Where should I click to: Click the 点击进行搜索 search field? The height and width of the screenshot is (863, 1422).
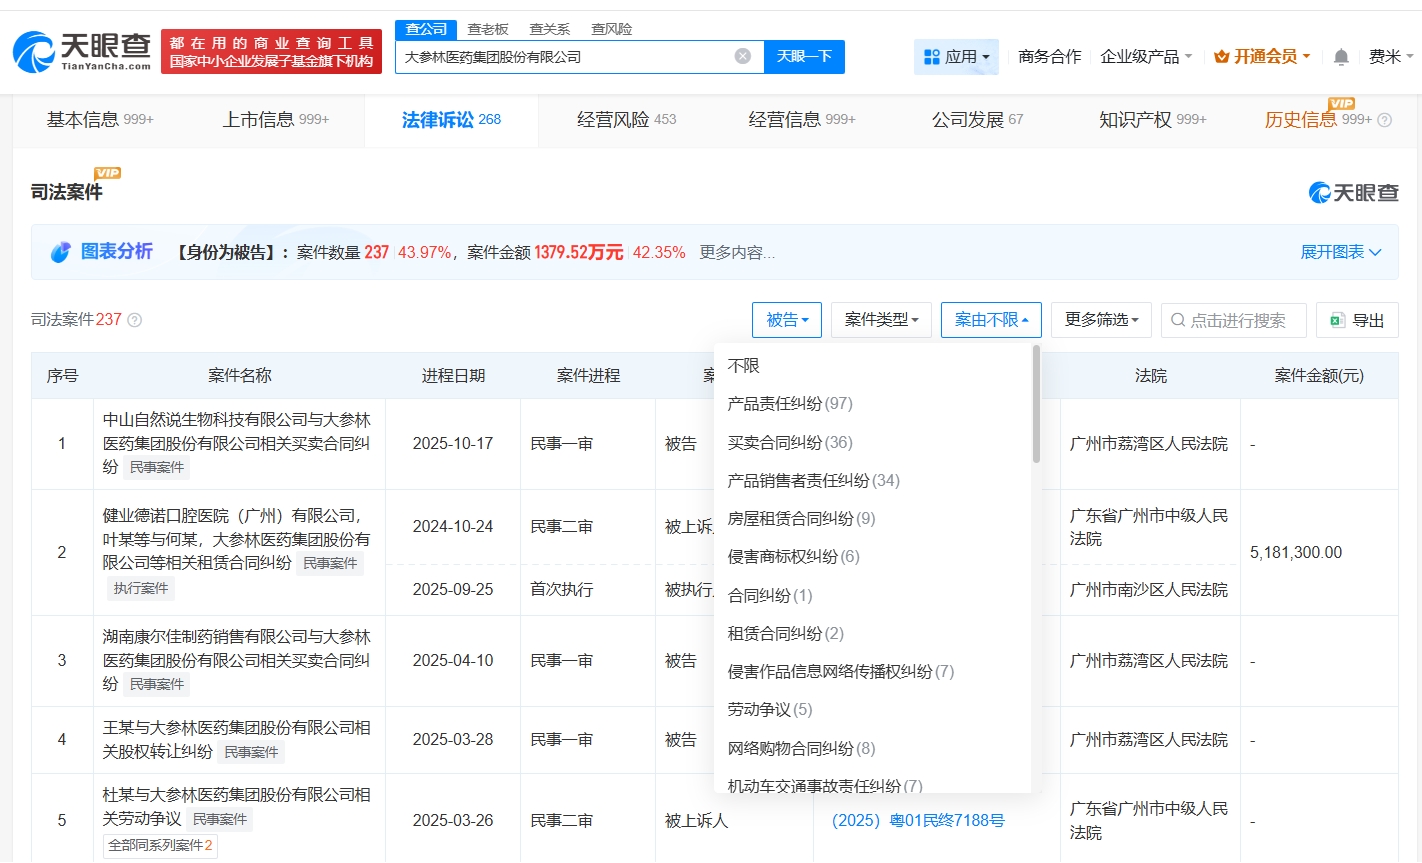1236,320
